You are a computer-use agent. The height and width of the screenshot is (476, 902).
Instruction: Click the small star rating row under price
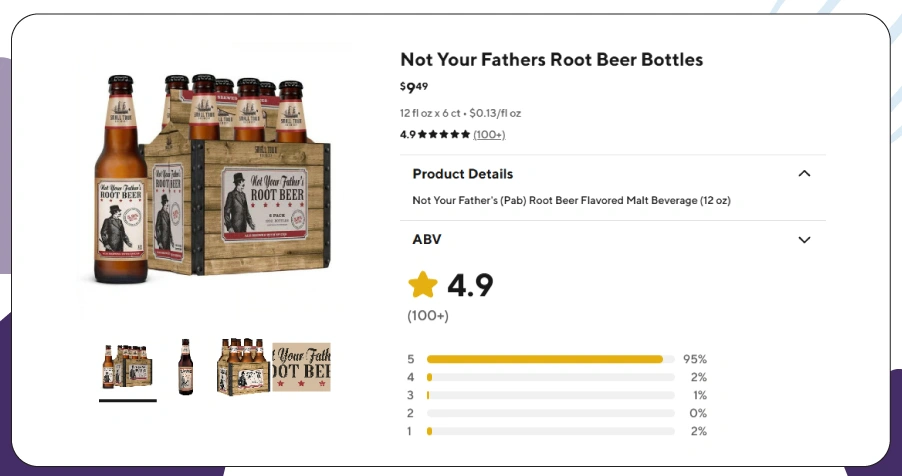tap(443, 135)
